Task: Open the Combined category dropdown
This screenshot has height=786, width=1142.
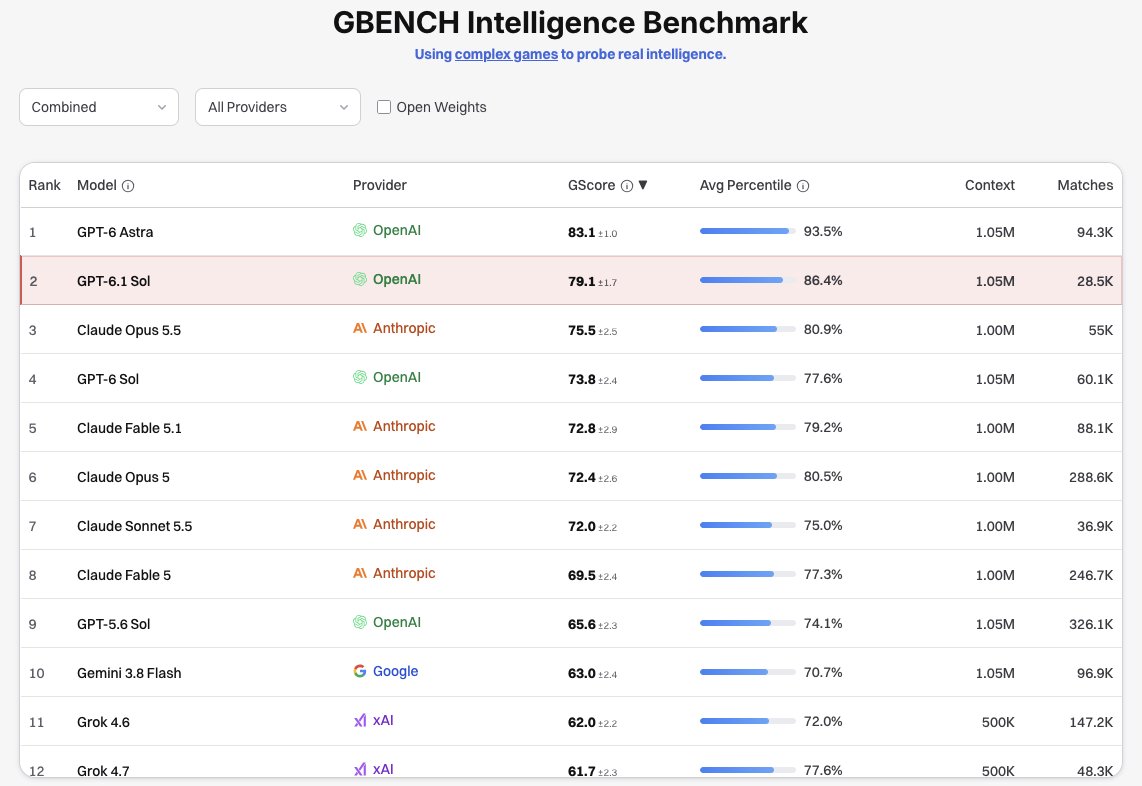Action: [x=99, y=107]
